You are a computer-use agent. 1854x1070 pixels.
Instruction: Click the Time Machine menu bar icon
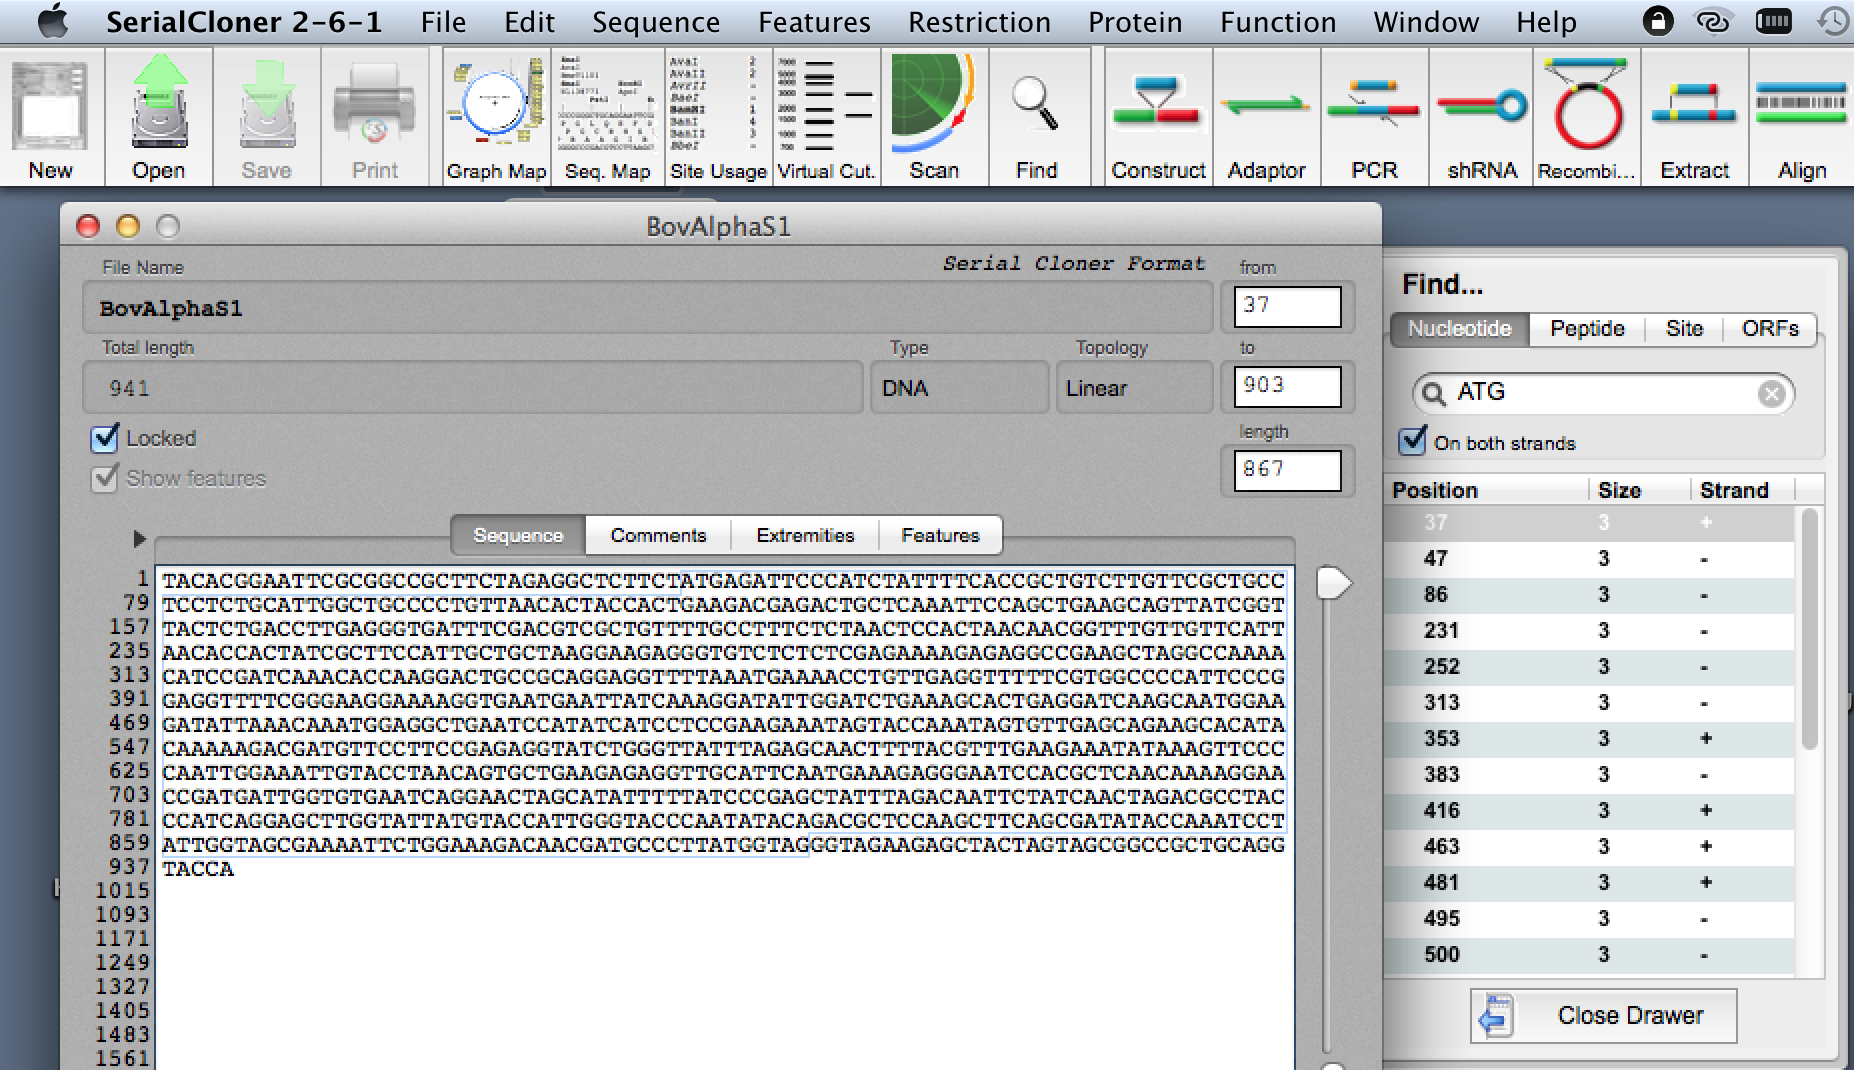coord(1833,21)
